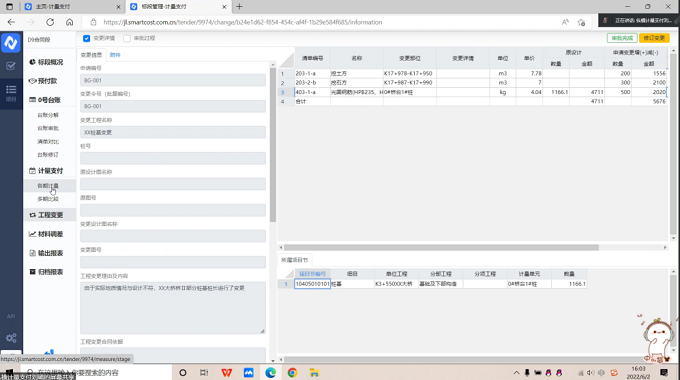Open 多期比较 submenu item
The height and width of the screenshot is (380, 680).
click(x=48, y=199)
